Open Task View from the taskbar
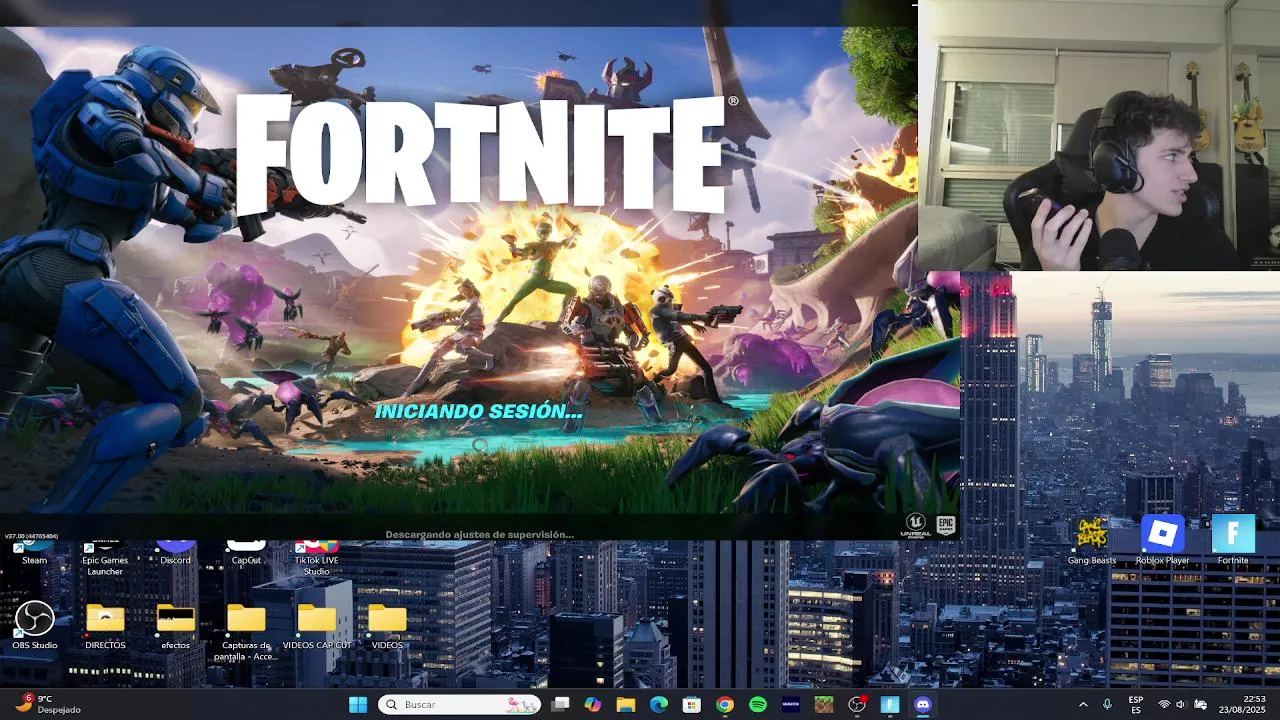Image resolution: width=1280 pixels, height=720 pixels. point(561,704)
